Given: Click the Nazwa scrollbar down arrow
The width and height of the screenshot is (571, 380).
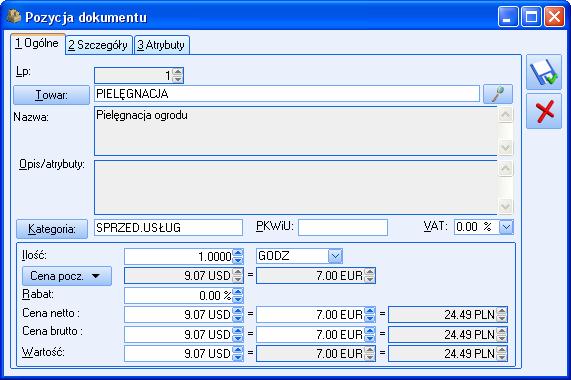Looking at the screenshot, I should tap(505, 148).
